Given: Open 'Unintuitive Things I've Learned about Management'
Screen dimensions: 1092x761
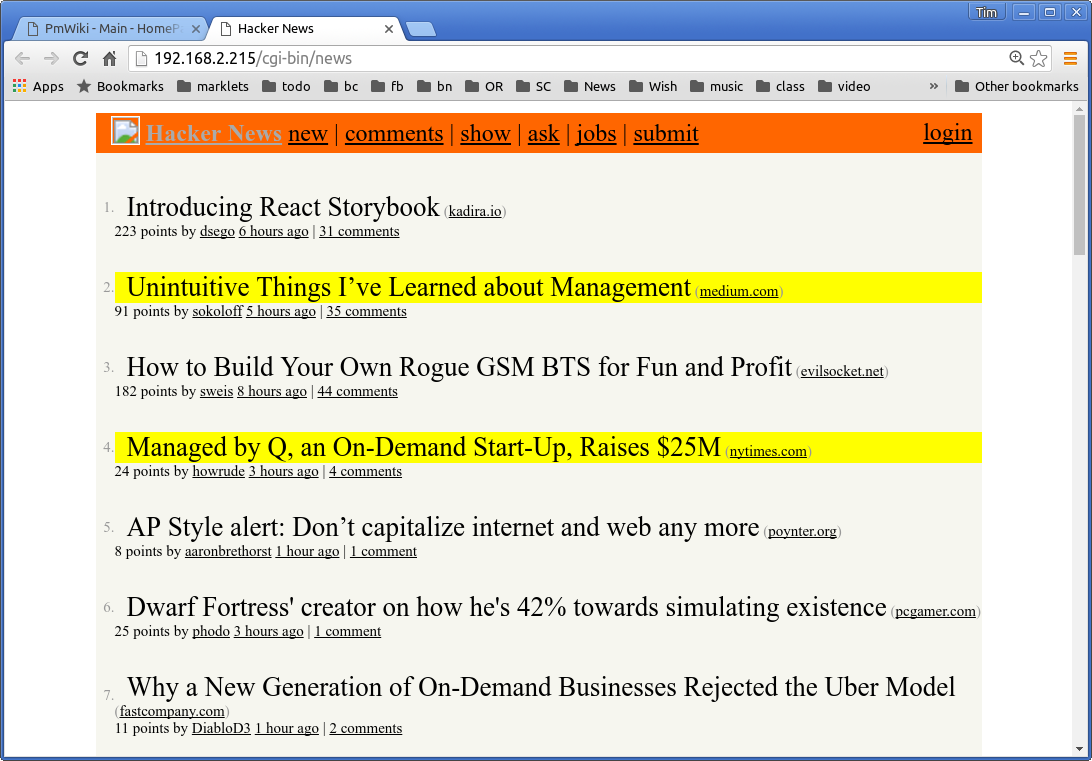Looking at the screenshot, I should pos(409,288).
